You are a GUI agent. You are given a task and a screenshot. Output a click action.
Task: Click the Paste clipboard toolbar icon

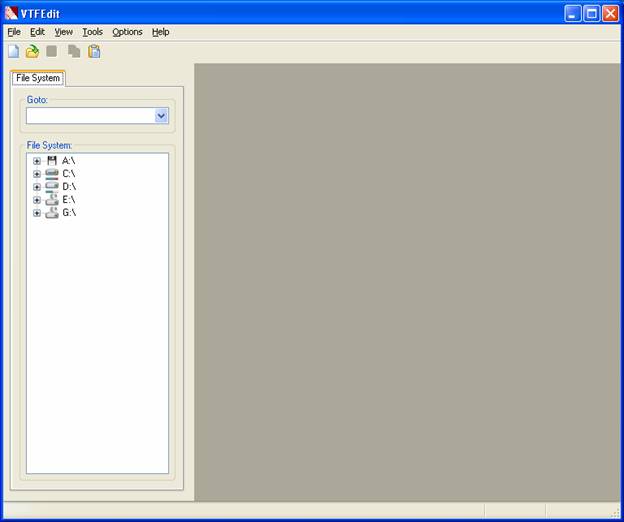click(94, 51)
